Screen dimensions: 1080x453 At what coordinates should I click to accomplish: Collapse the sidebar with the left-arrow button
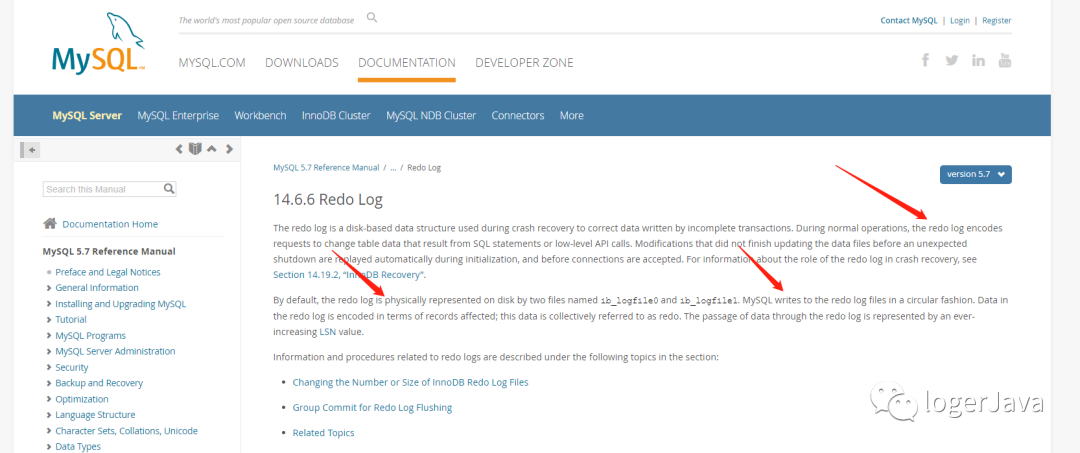(31, 149)
